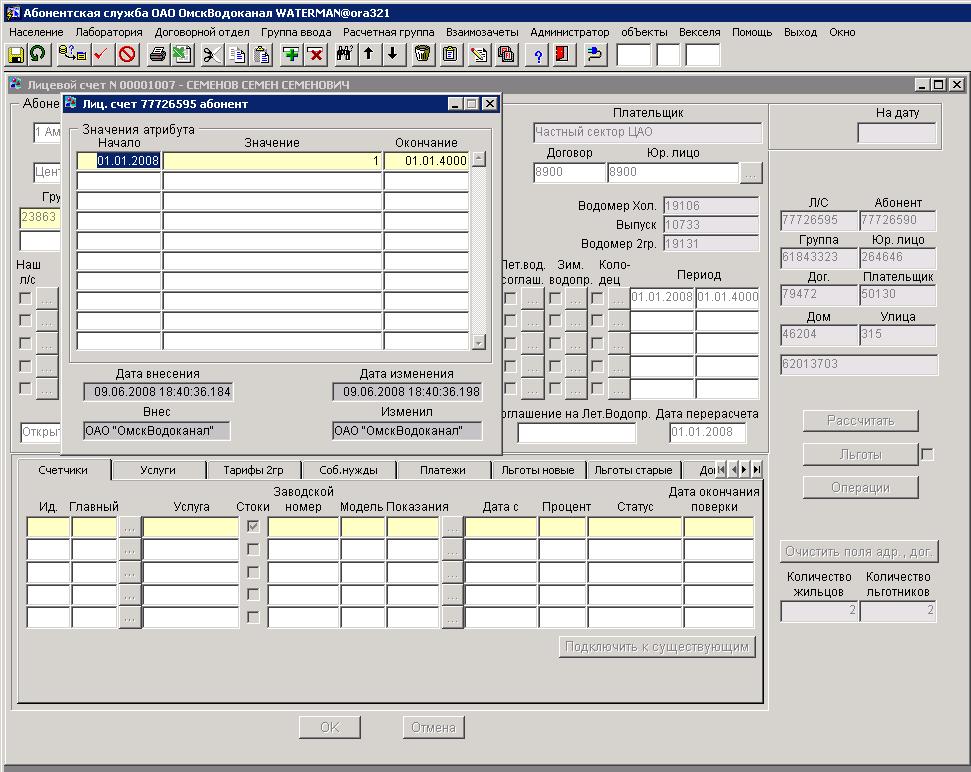Check the box next to Льготы button

click(927, 455)
